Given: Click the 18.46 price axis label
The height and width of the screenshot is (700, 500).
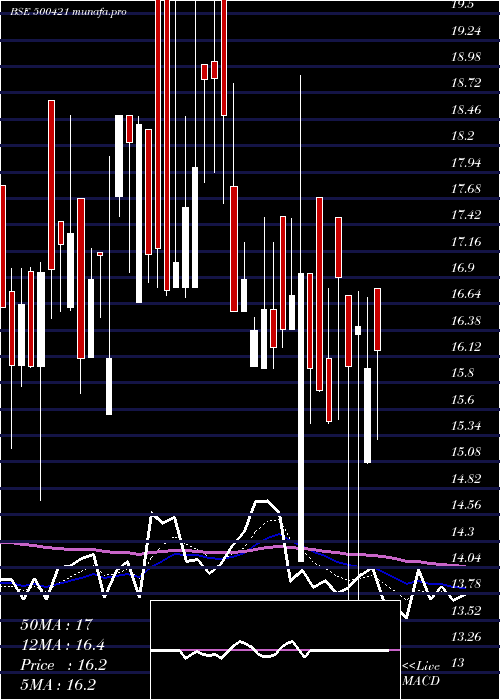Looking at the screenshot, I should tap(466, 109).
